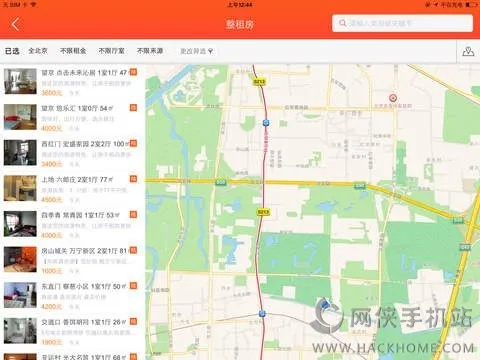Click orange badge on the 望京 47㎡ row
The width and height of the screenshot is (480, 360).
133,72
